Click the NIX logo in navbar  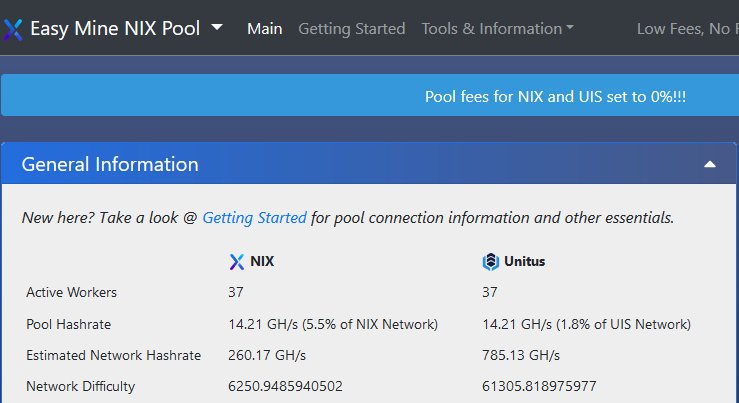click(12, 29)
